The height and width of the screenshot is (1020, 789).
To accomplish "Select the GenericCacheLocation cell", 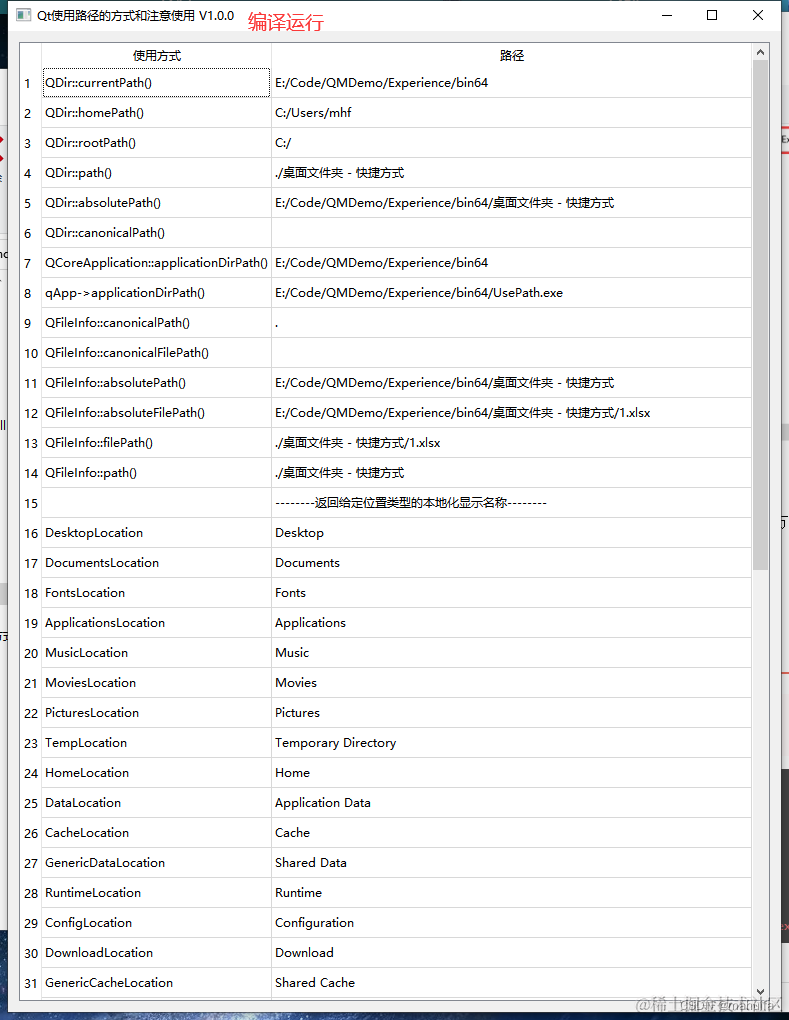I will click(157, 982).
